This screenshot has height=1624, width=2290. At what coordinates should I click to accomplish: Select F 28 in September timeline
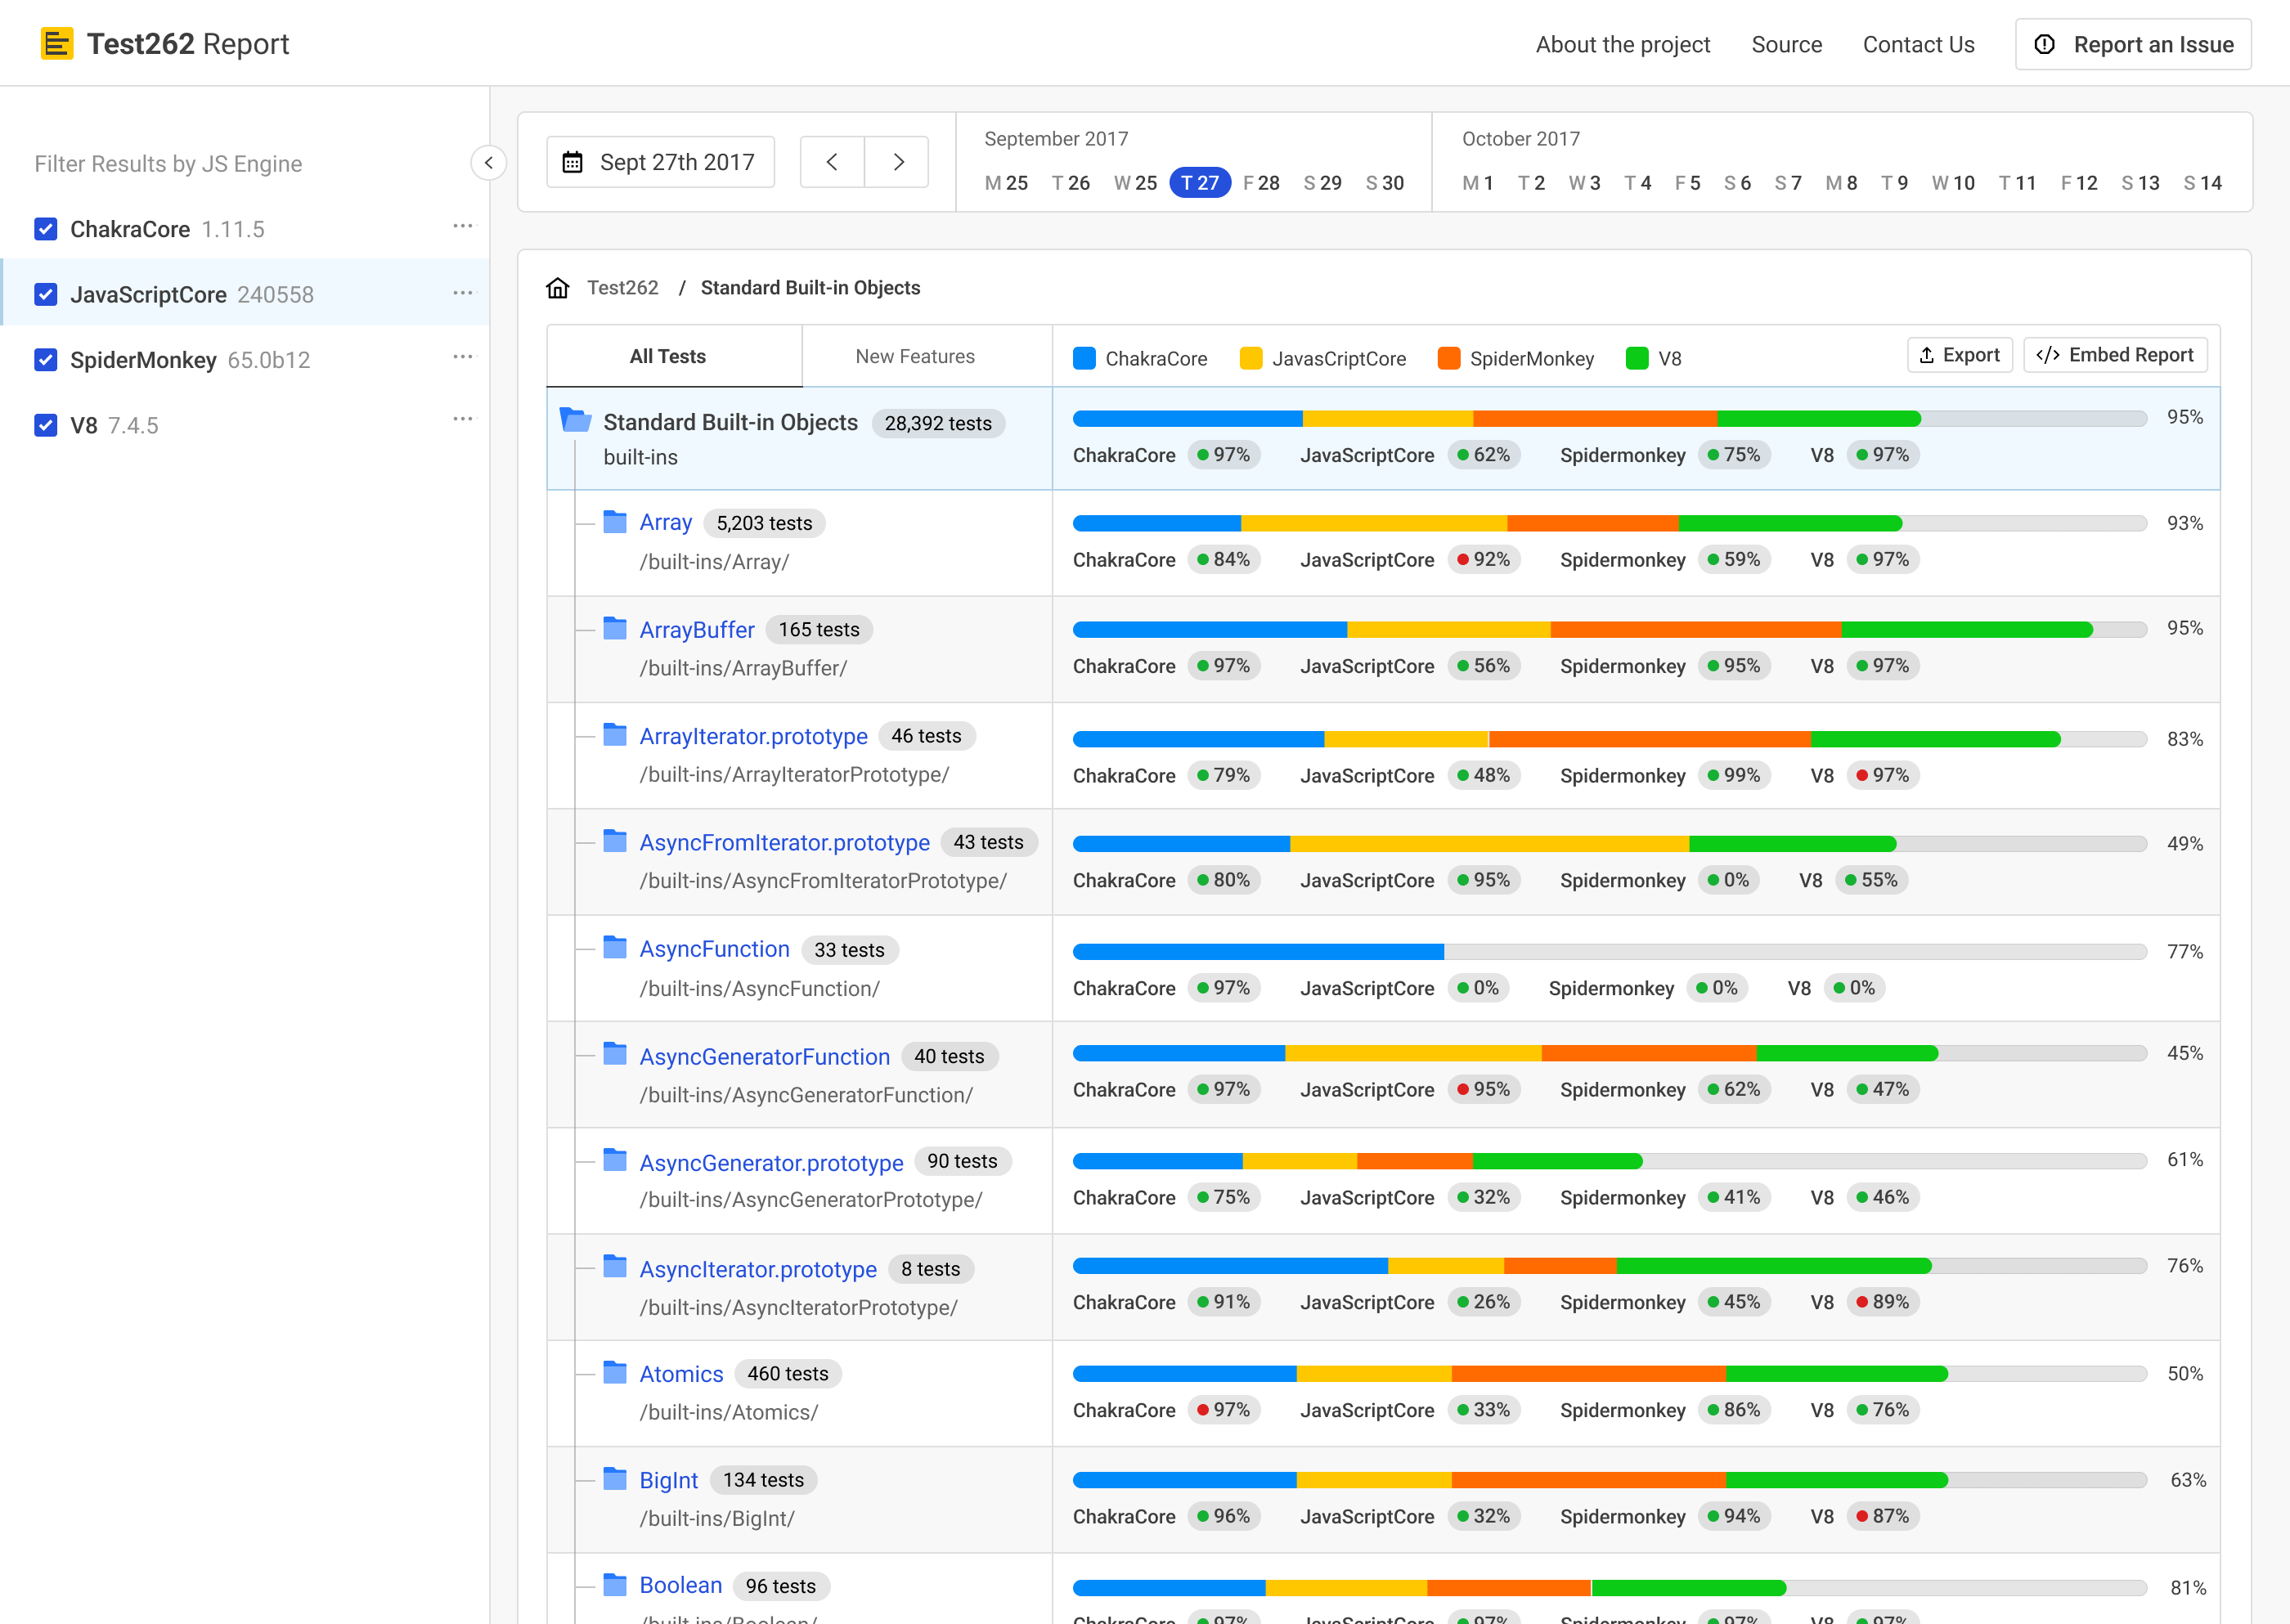(x=1261, y=183)
